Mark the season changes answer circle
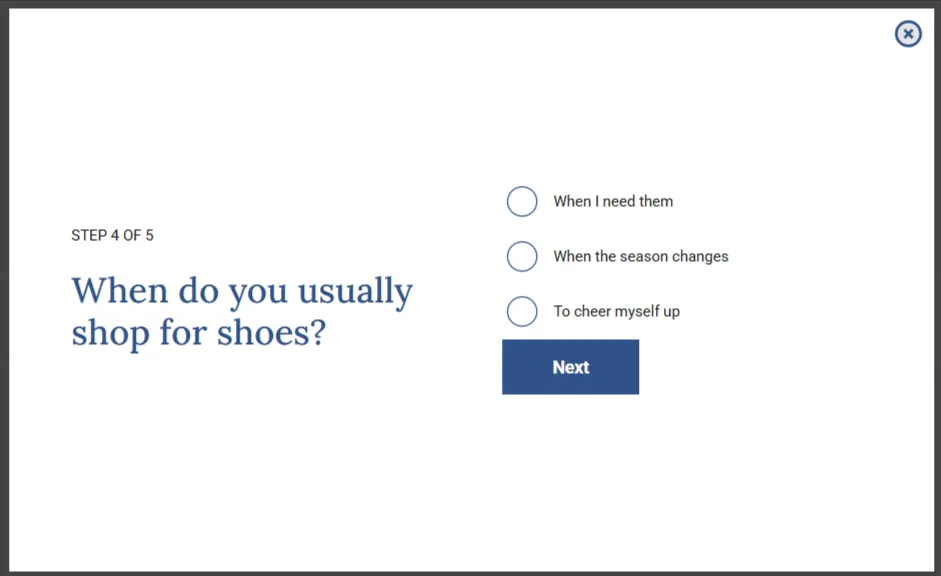The image size is (941, 576). coord(522,256)
